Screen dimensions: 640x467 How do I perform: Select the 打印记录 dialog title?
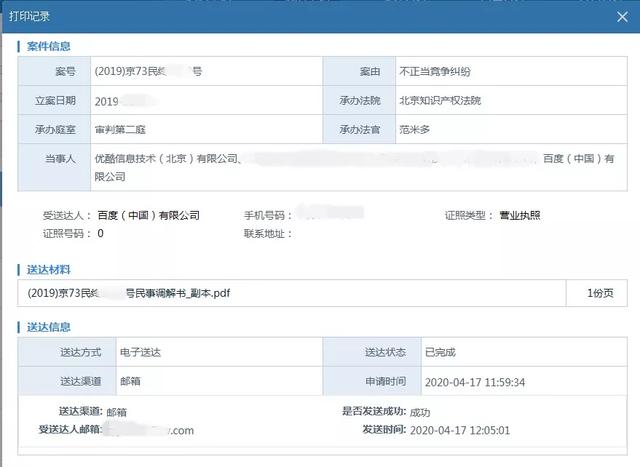[x=29, y=16]
